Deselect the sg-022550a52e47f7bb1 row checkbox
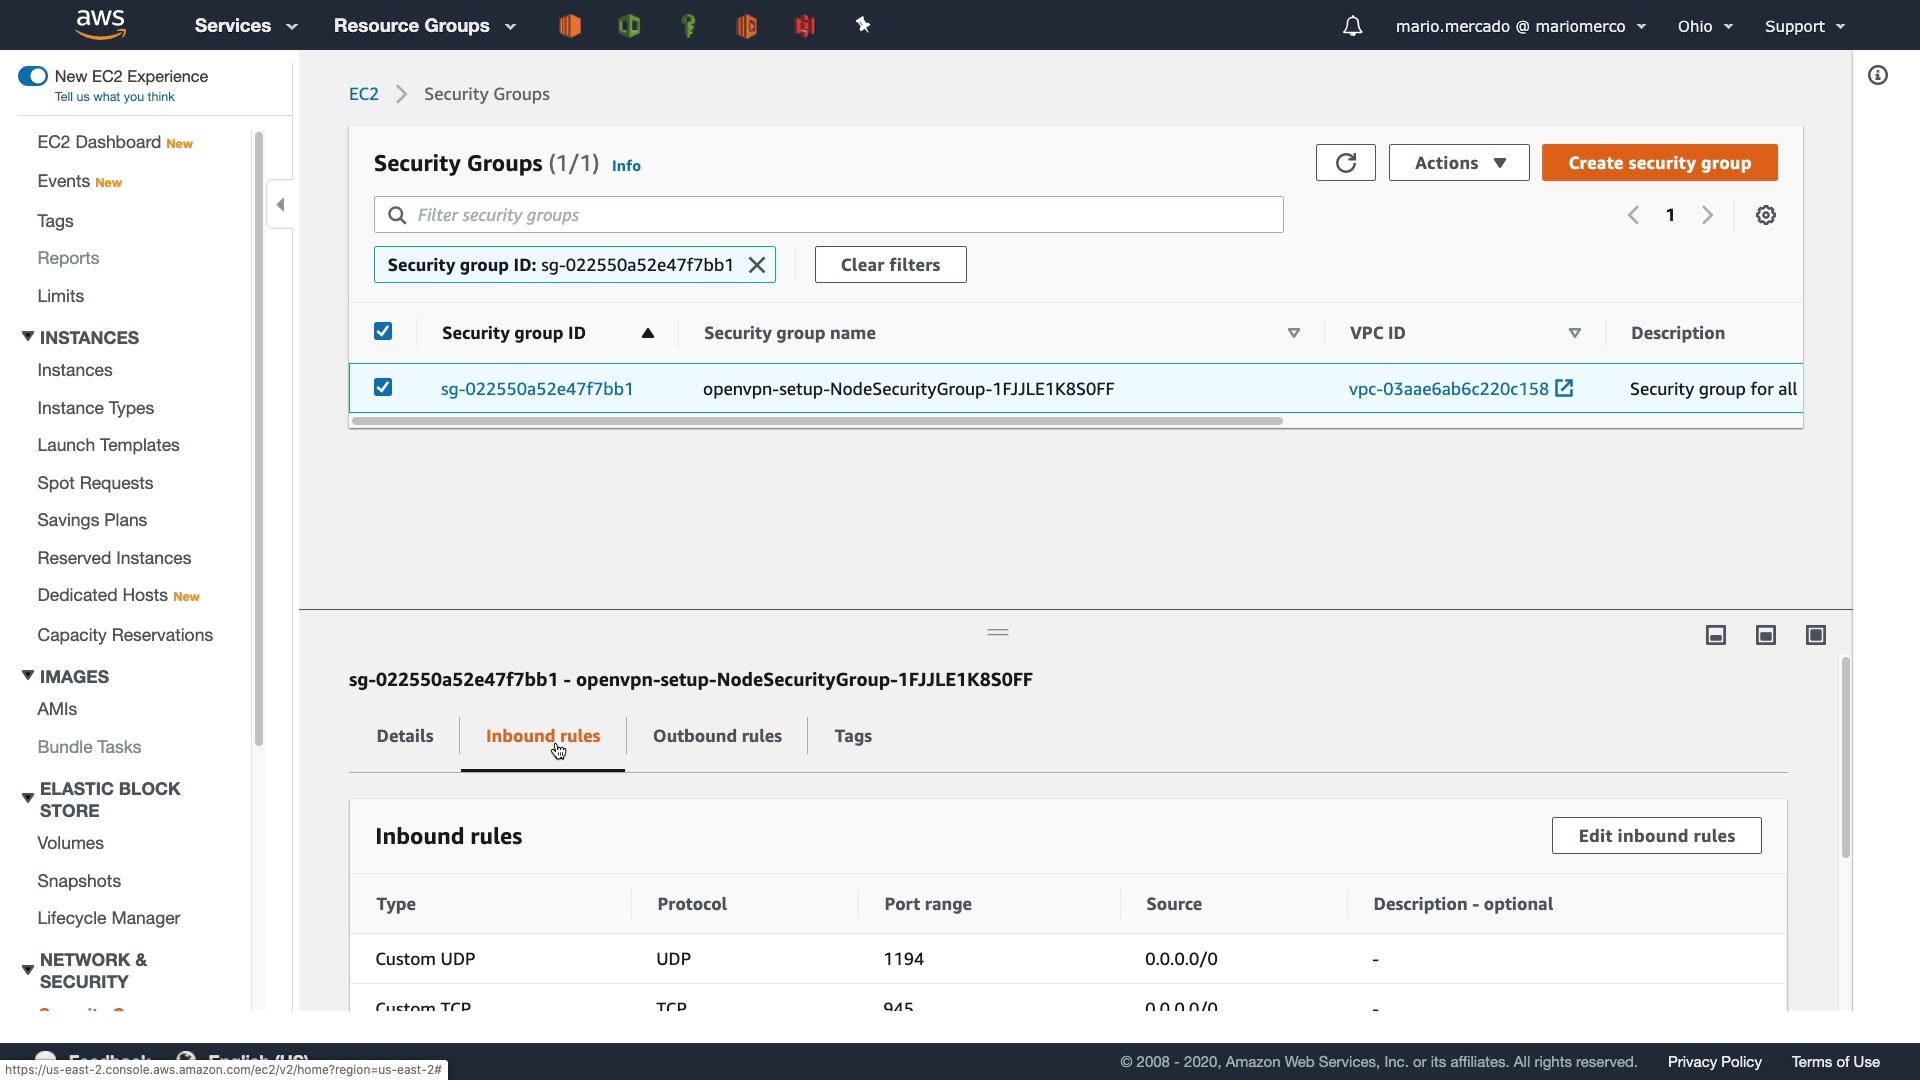The image size is (1920, 1080). (383, 388)
